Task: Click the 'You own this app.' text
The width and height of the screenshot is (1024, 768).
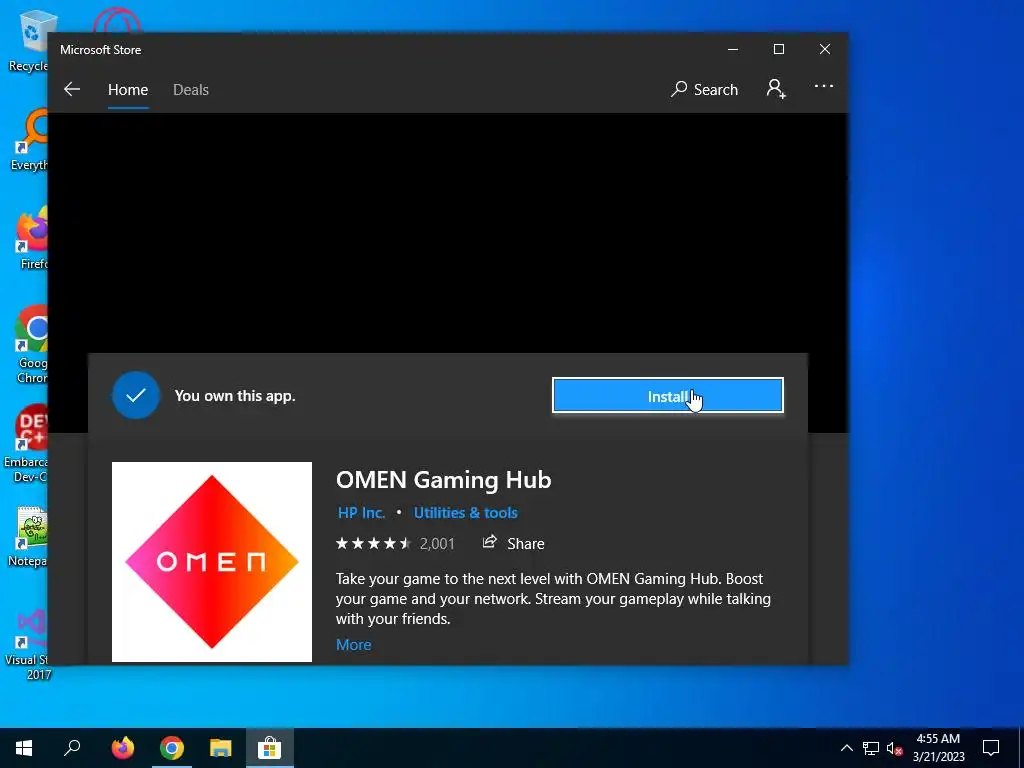Action: [x=235, y=396]
